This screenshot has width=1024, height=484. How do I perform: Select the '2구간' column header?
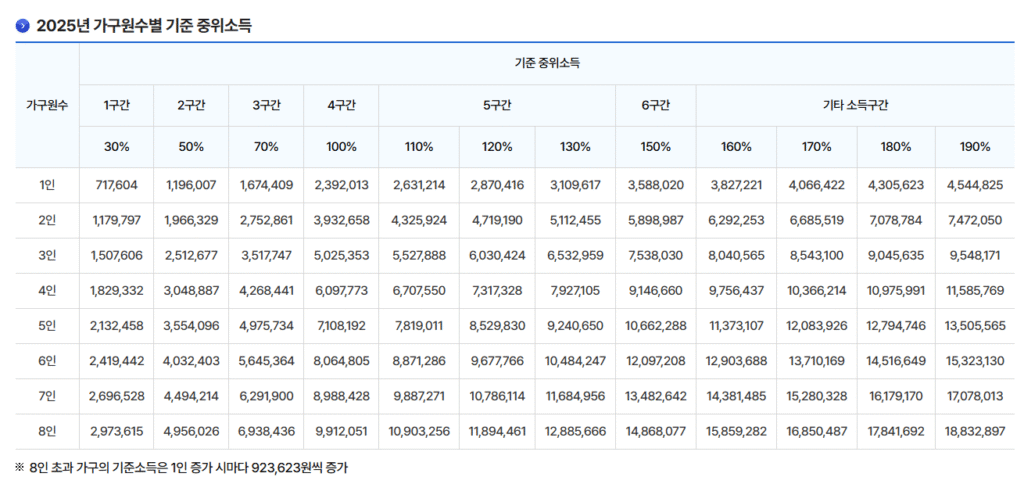[191, 105]
